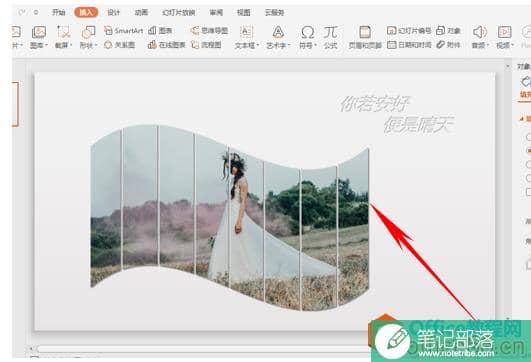531x362 pixels.
Task: Insert a 关系图 relationship diagram
Action: pyautogui.click(x=120, y=45)
